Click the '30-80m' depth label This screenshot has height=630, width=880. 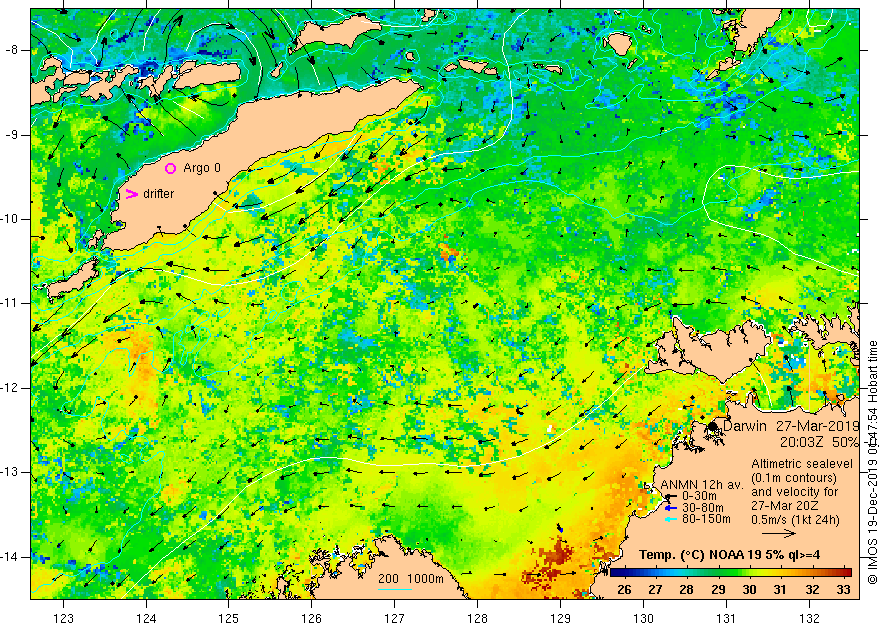click(x=702, y=508)
